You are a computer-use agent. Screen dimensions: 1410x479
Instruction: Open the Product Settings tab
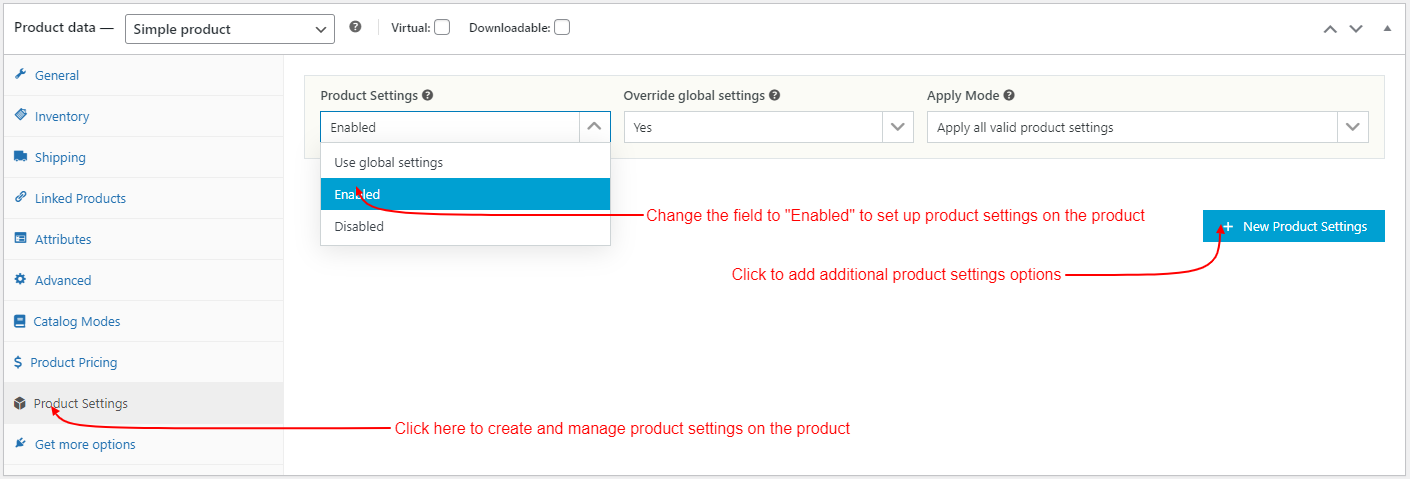coord(142,403)
